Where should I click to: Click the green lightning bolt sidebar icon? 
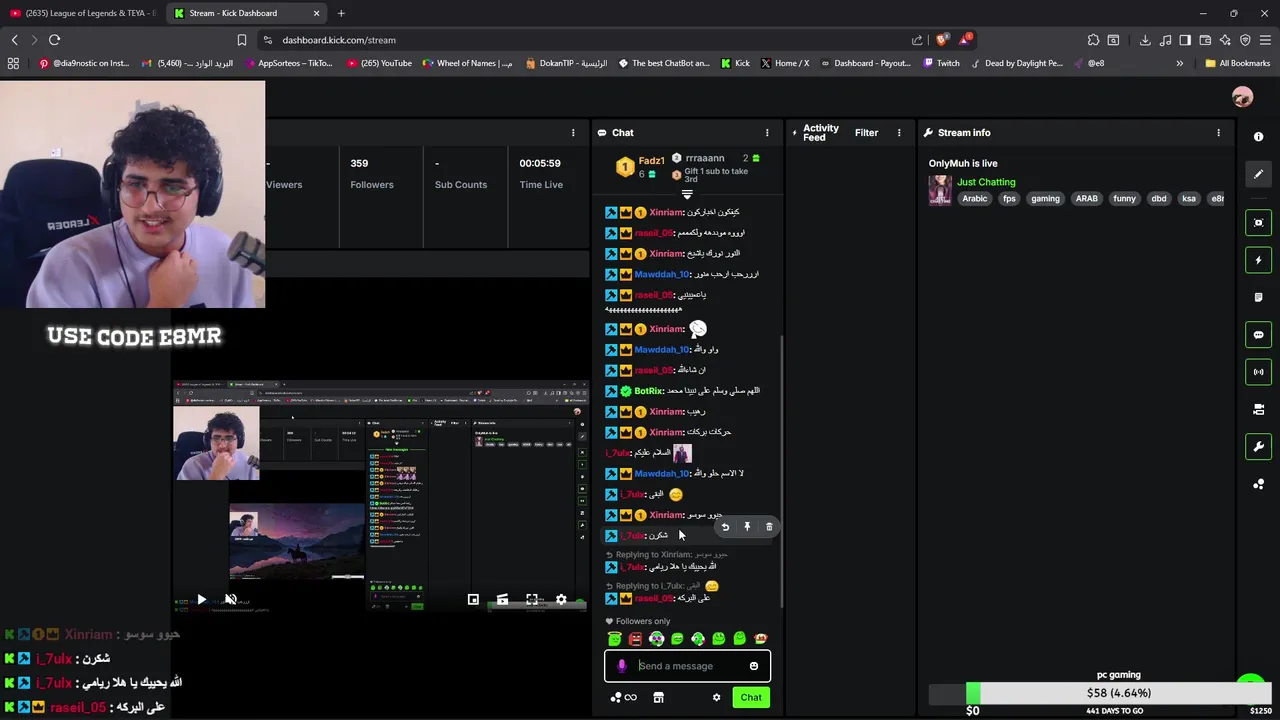click(x=1259, y=260)
